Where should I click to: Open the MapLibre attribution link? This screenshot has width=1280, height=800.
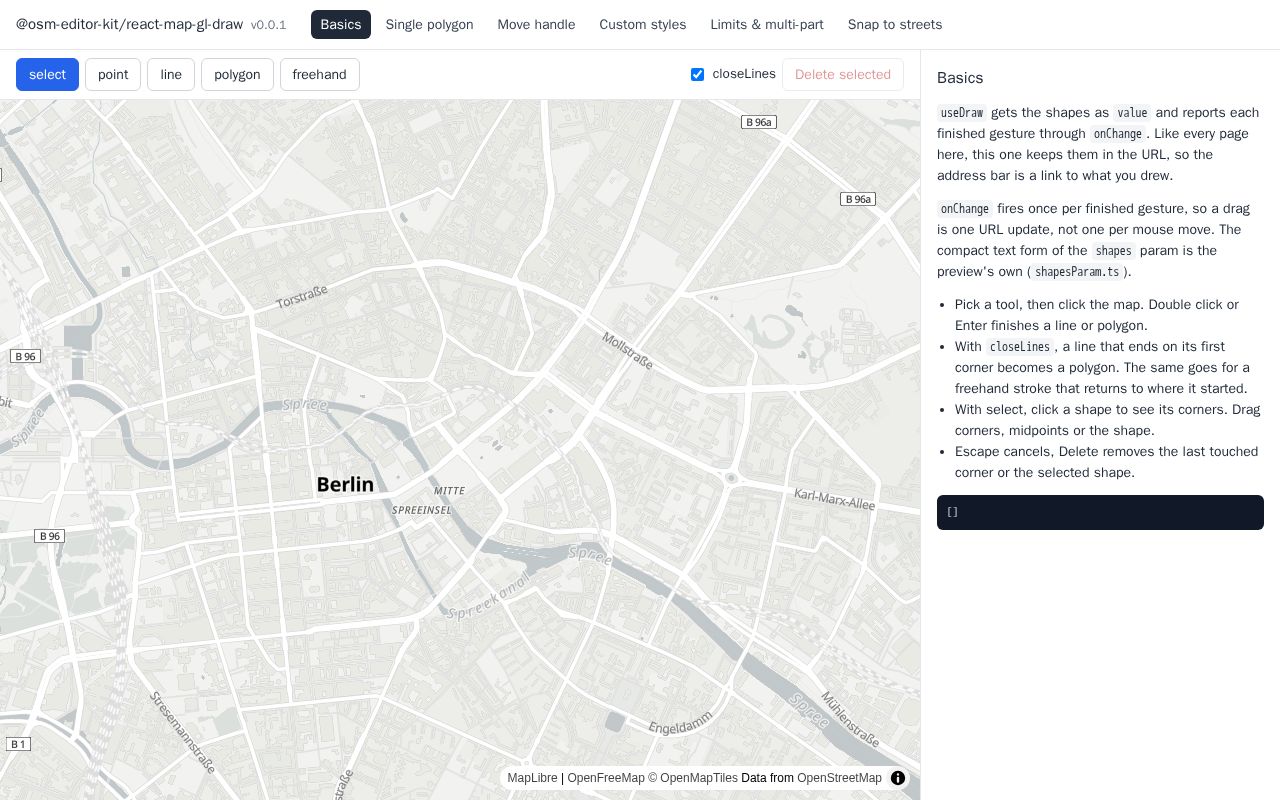pyautogui.click(x=532, y=778)
